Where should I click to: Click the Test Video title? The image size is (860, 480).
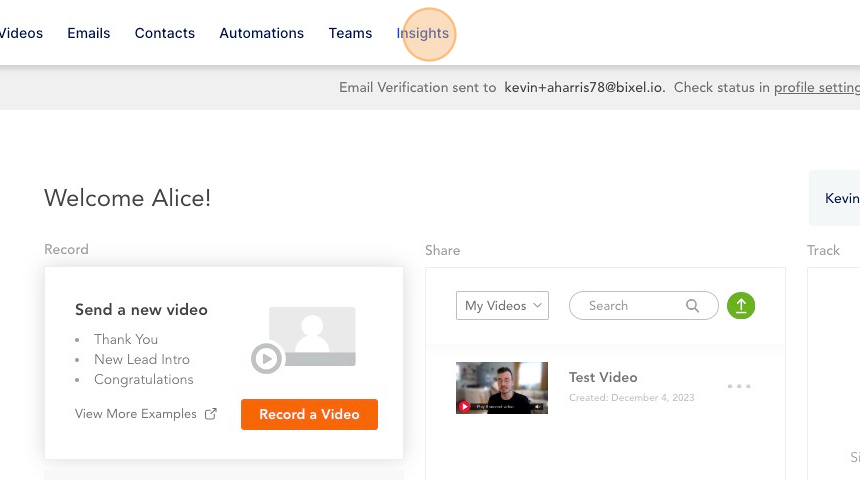tap(603, 377)
